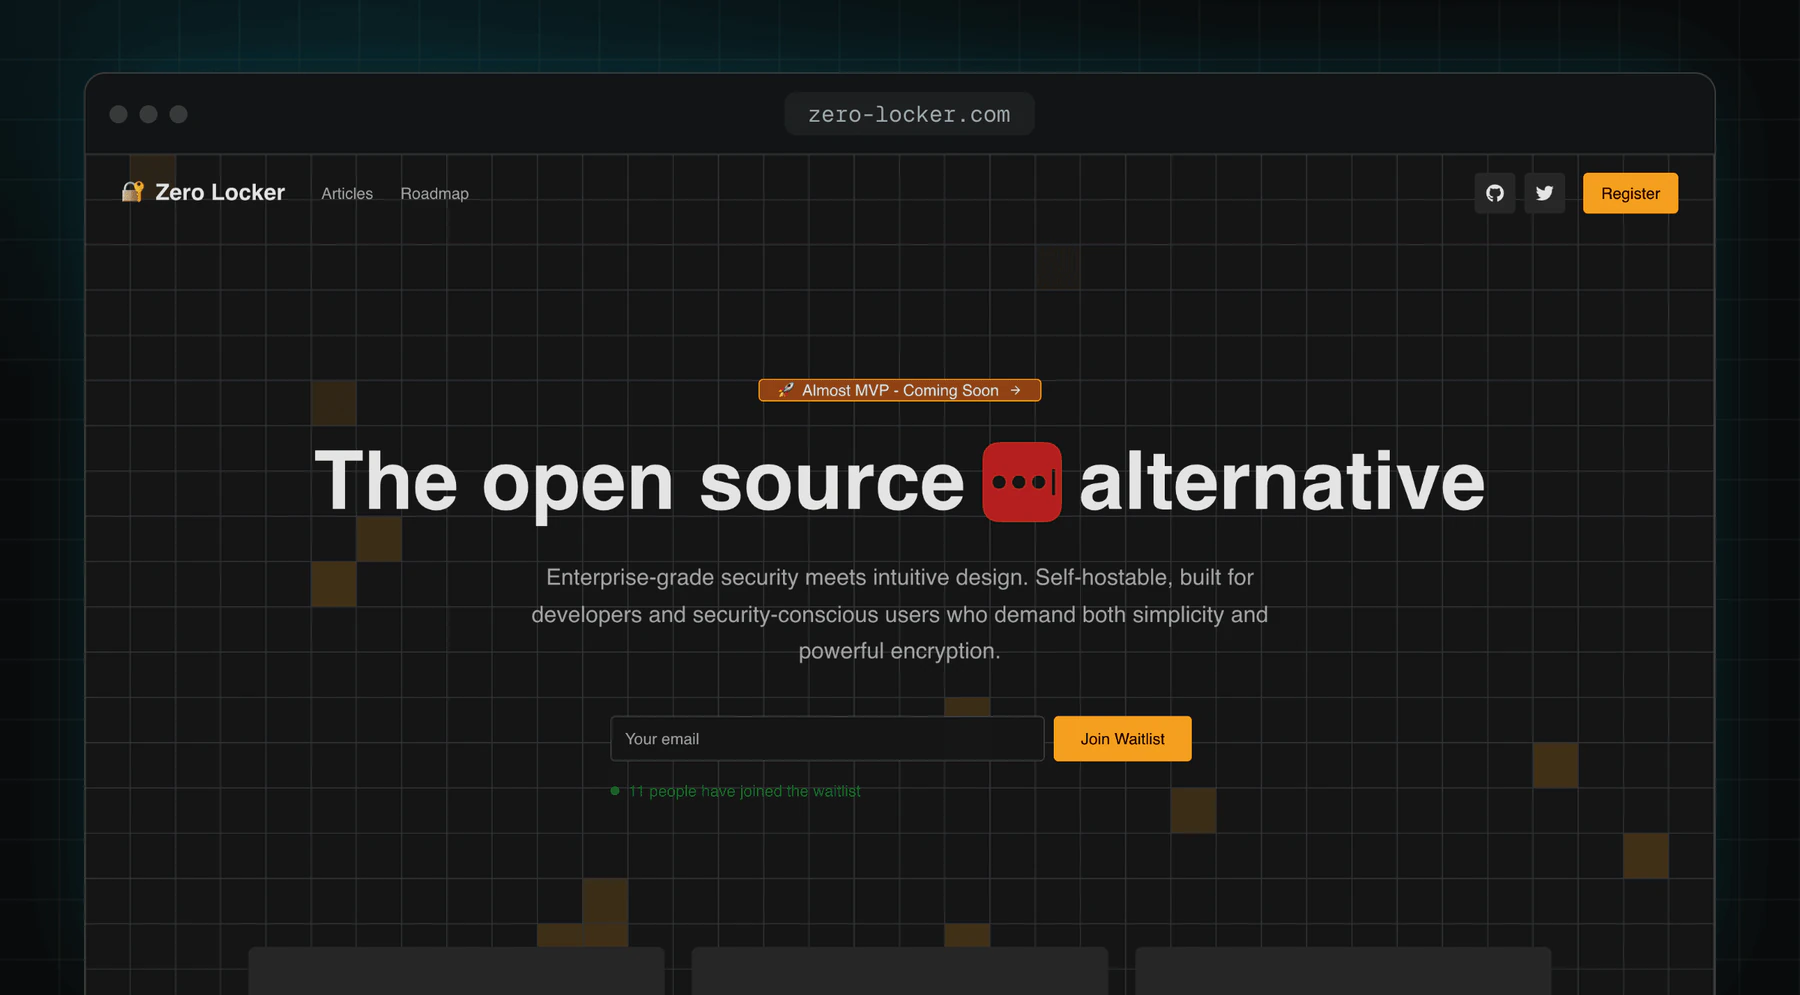The width and height of the screenshot is (1800, 995).
Task: Click the red password dots icon
Action: [x=1022, y=482]
